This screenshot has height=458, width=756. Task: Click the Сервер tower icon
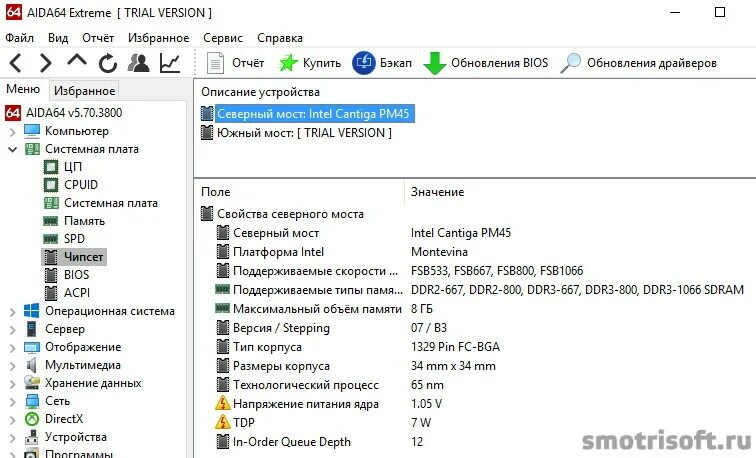31,329
